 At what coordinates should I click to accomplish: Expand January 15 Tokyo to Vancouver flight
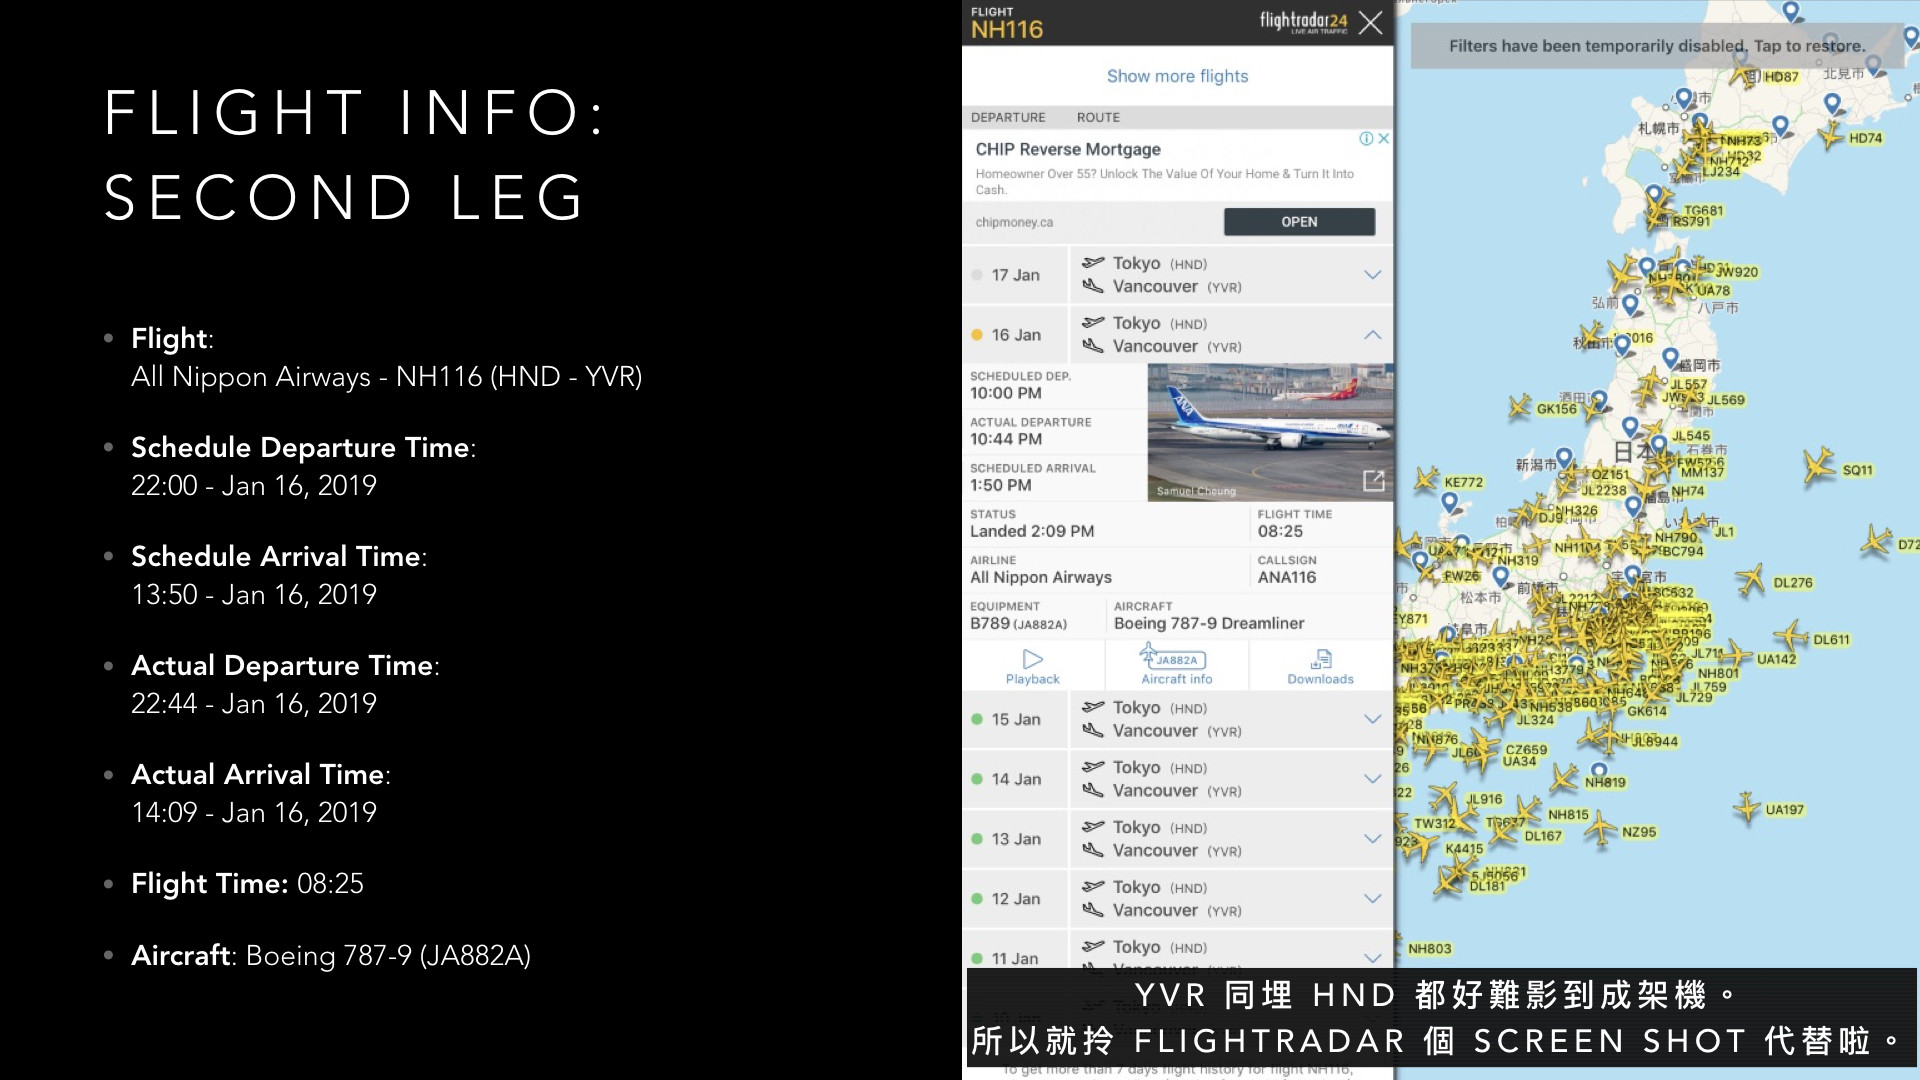pos(1371,719)
